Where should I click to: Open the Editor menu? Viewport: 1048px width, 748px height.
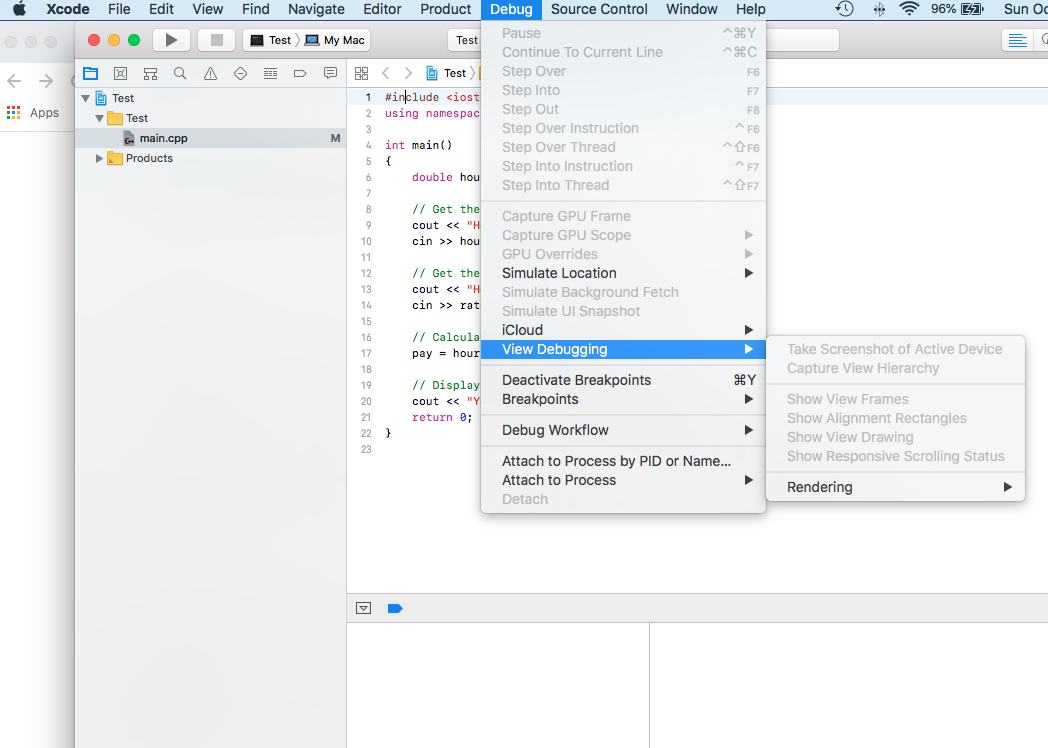coord(382,9)
